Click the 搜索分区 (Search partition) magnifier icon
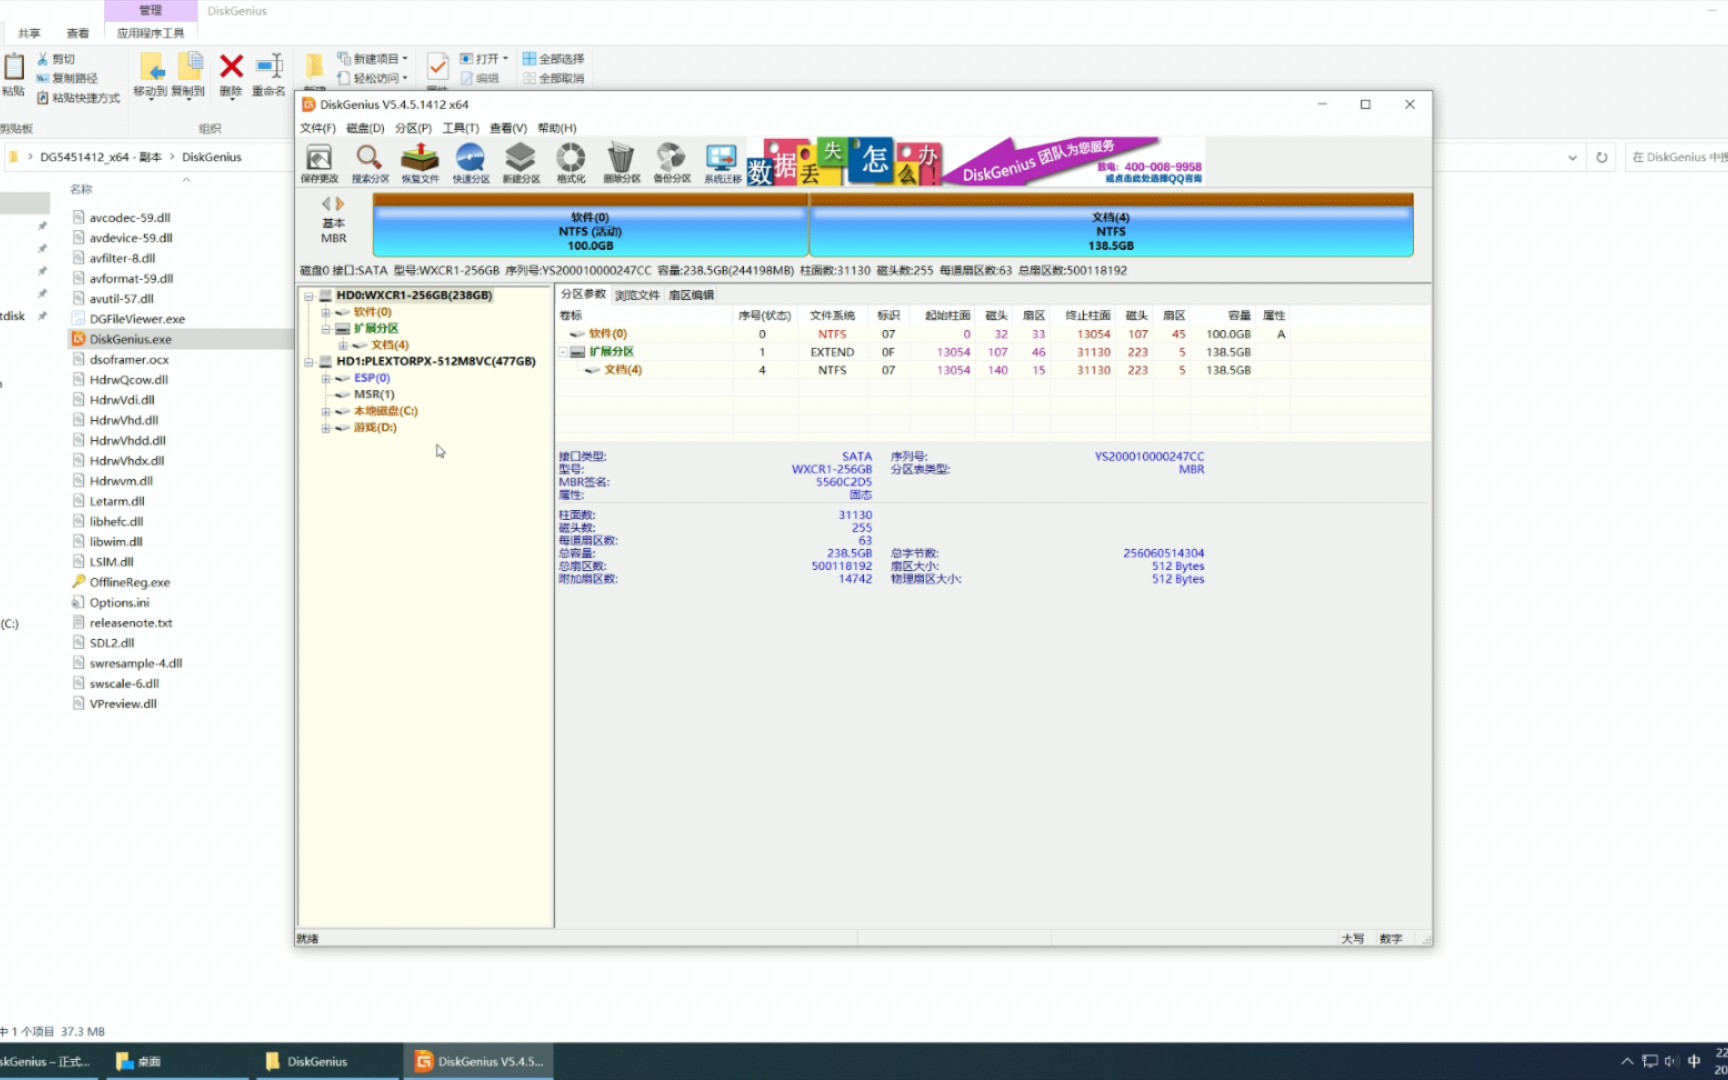The width and height of the screenshot is (1728, 1080). 370,162
